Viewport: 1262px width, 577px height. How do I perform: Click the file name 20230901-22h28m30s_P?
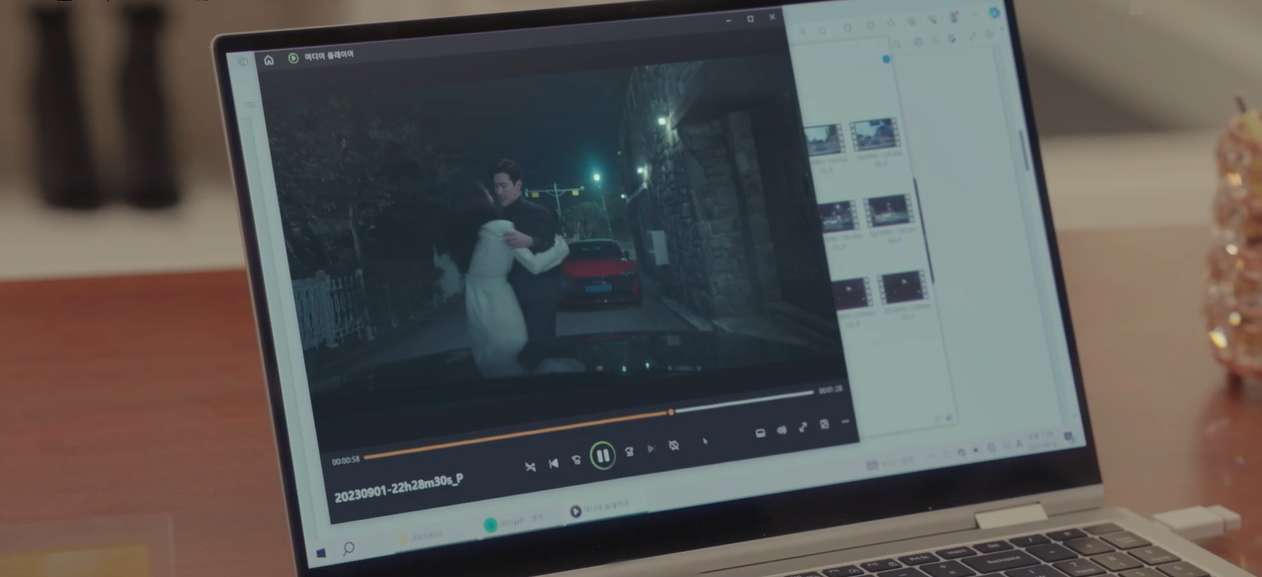[x=398, y=488]
